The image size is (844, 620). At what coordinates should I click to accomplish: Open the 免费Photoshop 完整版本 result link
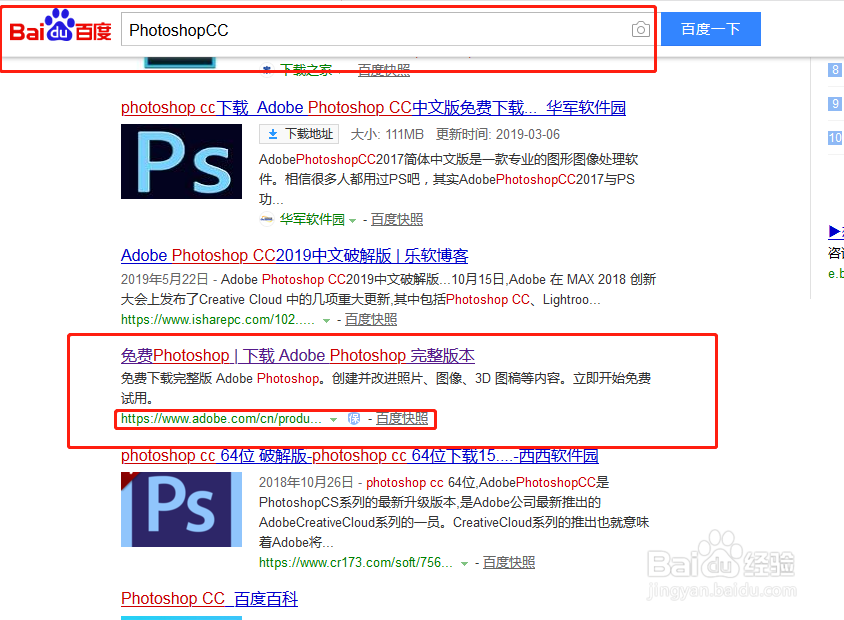(296, 355)
